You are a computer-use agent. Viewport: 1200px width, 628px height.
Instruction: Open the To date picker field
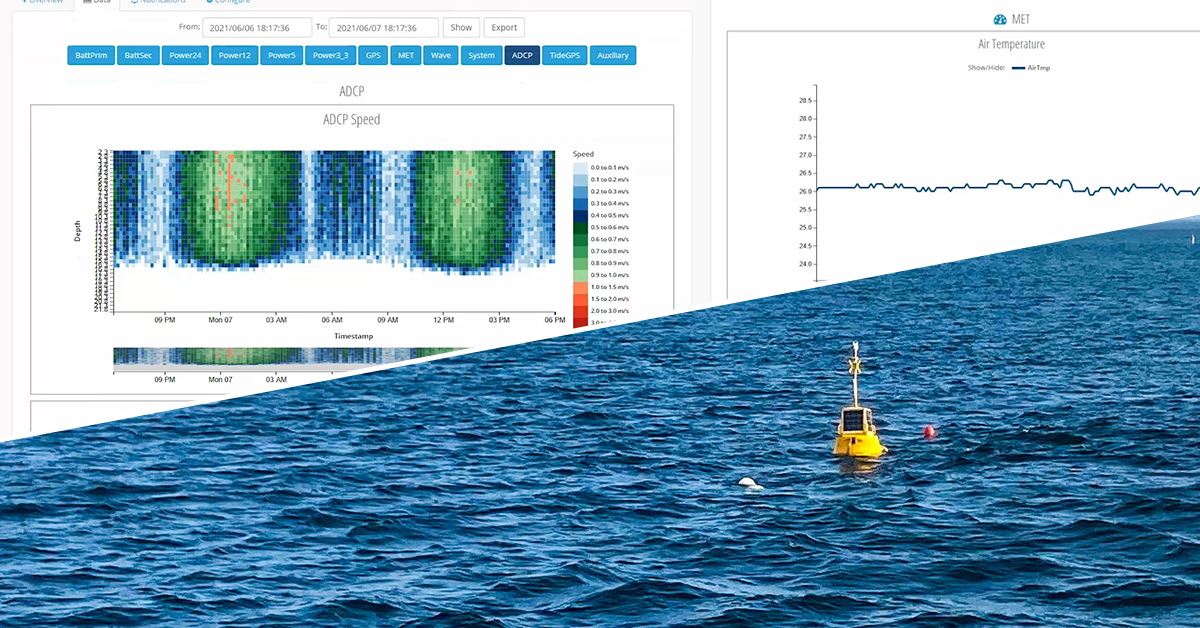pos(385,27)
